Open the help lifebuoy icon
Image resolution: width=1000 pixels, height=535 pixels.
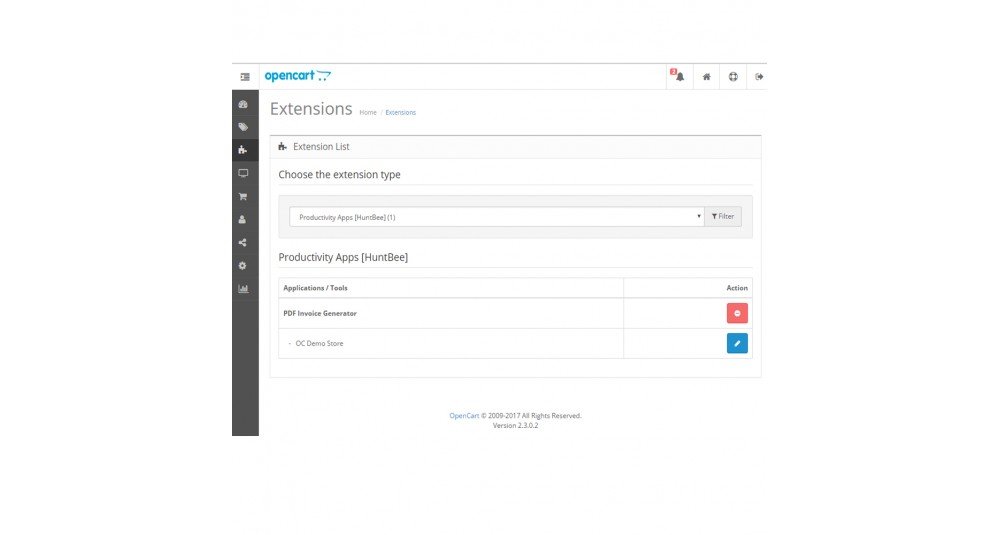pos(733,77)
